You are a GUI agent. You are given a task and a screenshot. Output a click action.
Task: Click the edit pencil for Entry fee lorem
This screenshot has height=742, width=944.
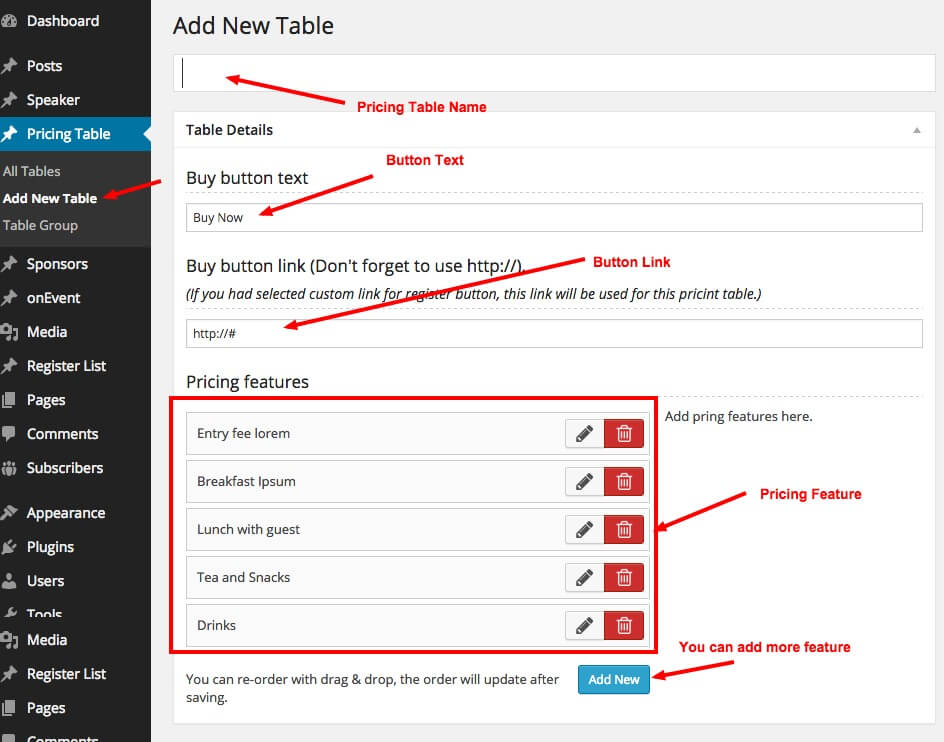(585, 433)
